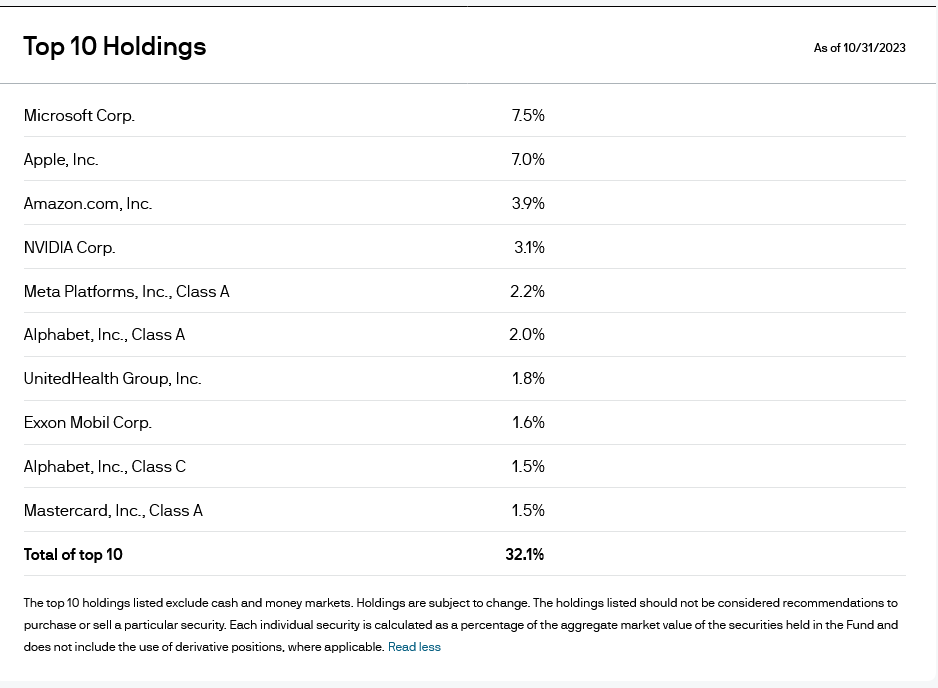Image resolution: width=938 pixels, height=688 pixels.
Task: Click NVIDIA Corp. in holdings list
Action: point(69,248)
